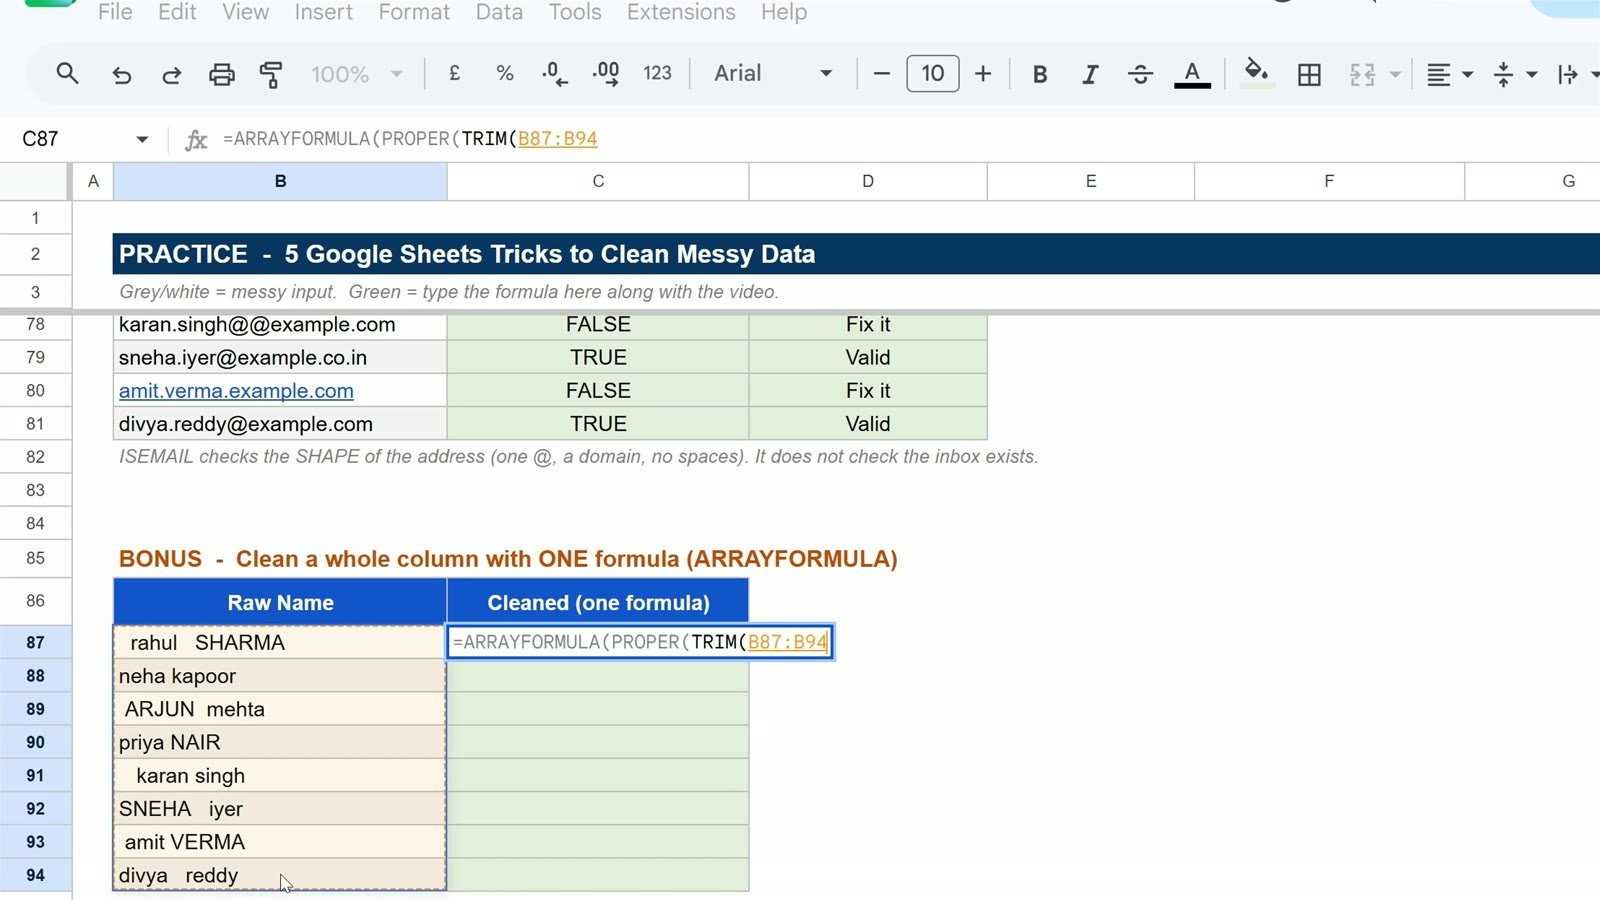Screen dimensions: 1600x900
Task: Expand the Name box dropdown arrow
Action: (x=142, y=139)
